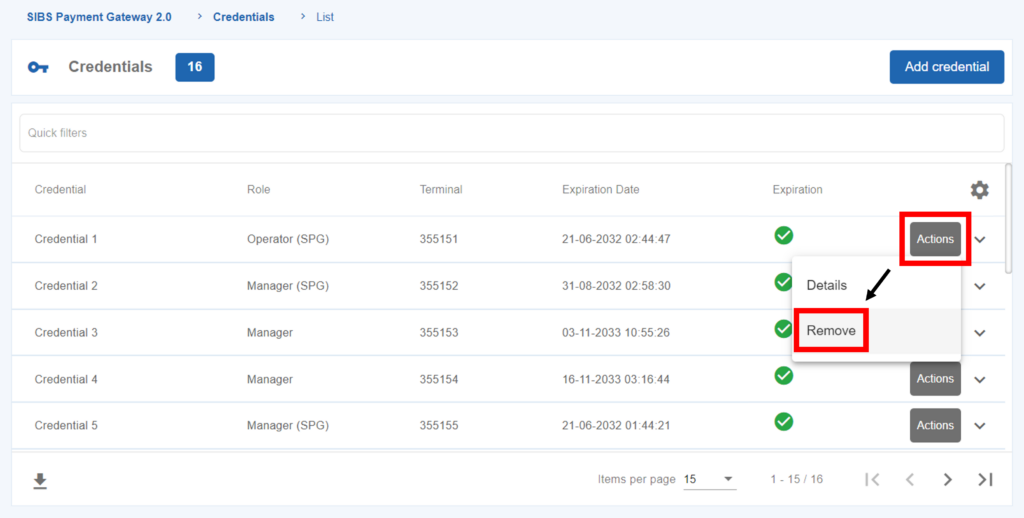The width and height of the screenshot is (1024, 518).
Task: Click Credential 1 green expiration checkmark
Action: [784, 236]
